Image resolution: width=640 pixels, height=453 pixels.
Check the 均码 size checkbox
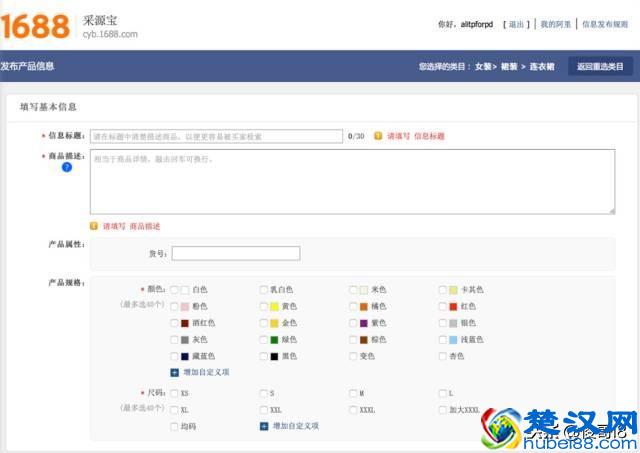(x=174, y=426)
